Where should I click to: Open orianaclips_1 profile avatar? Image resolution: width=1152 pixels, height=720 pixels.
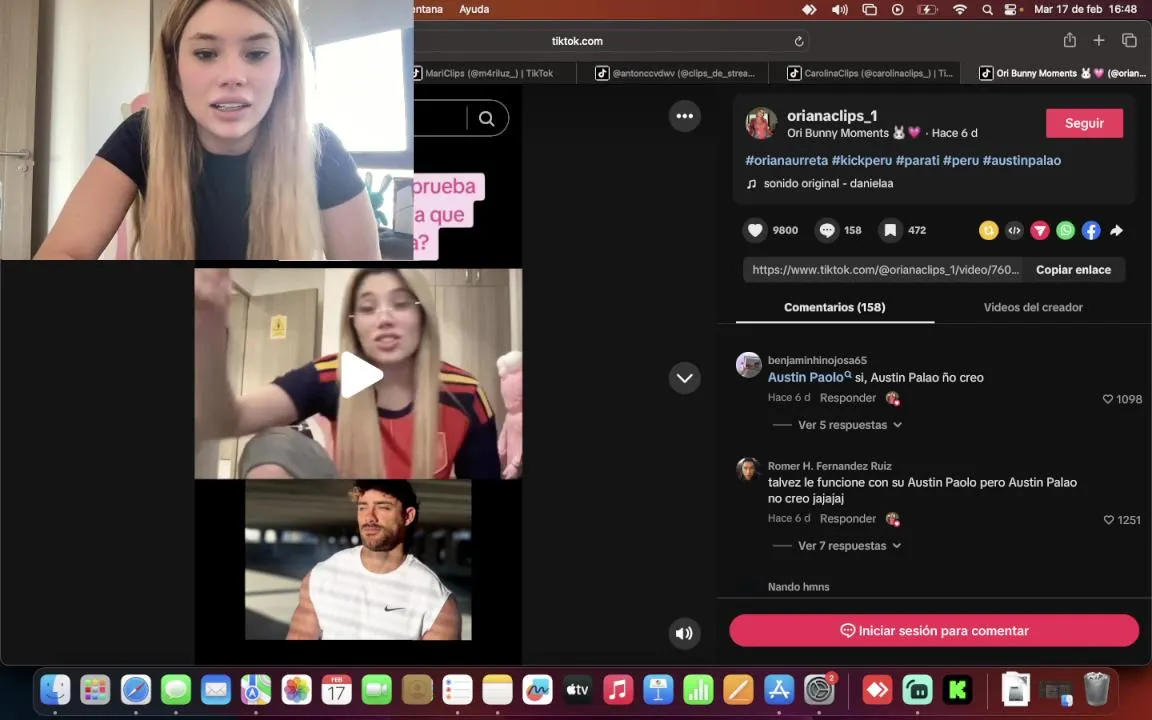click(761, 123)
